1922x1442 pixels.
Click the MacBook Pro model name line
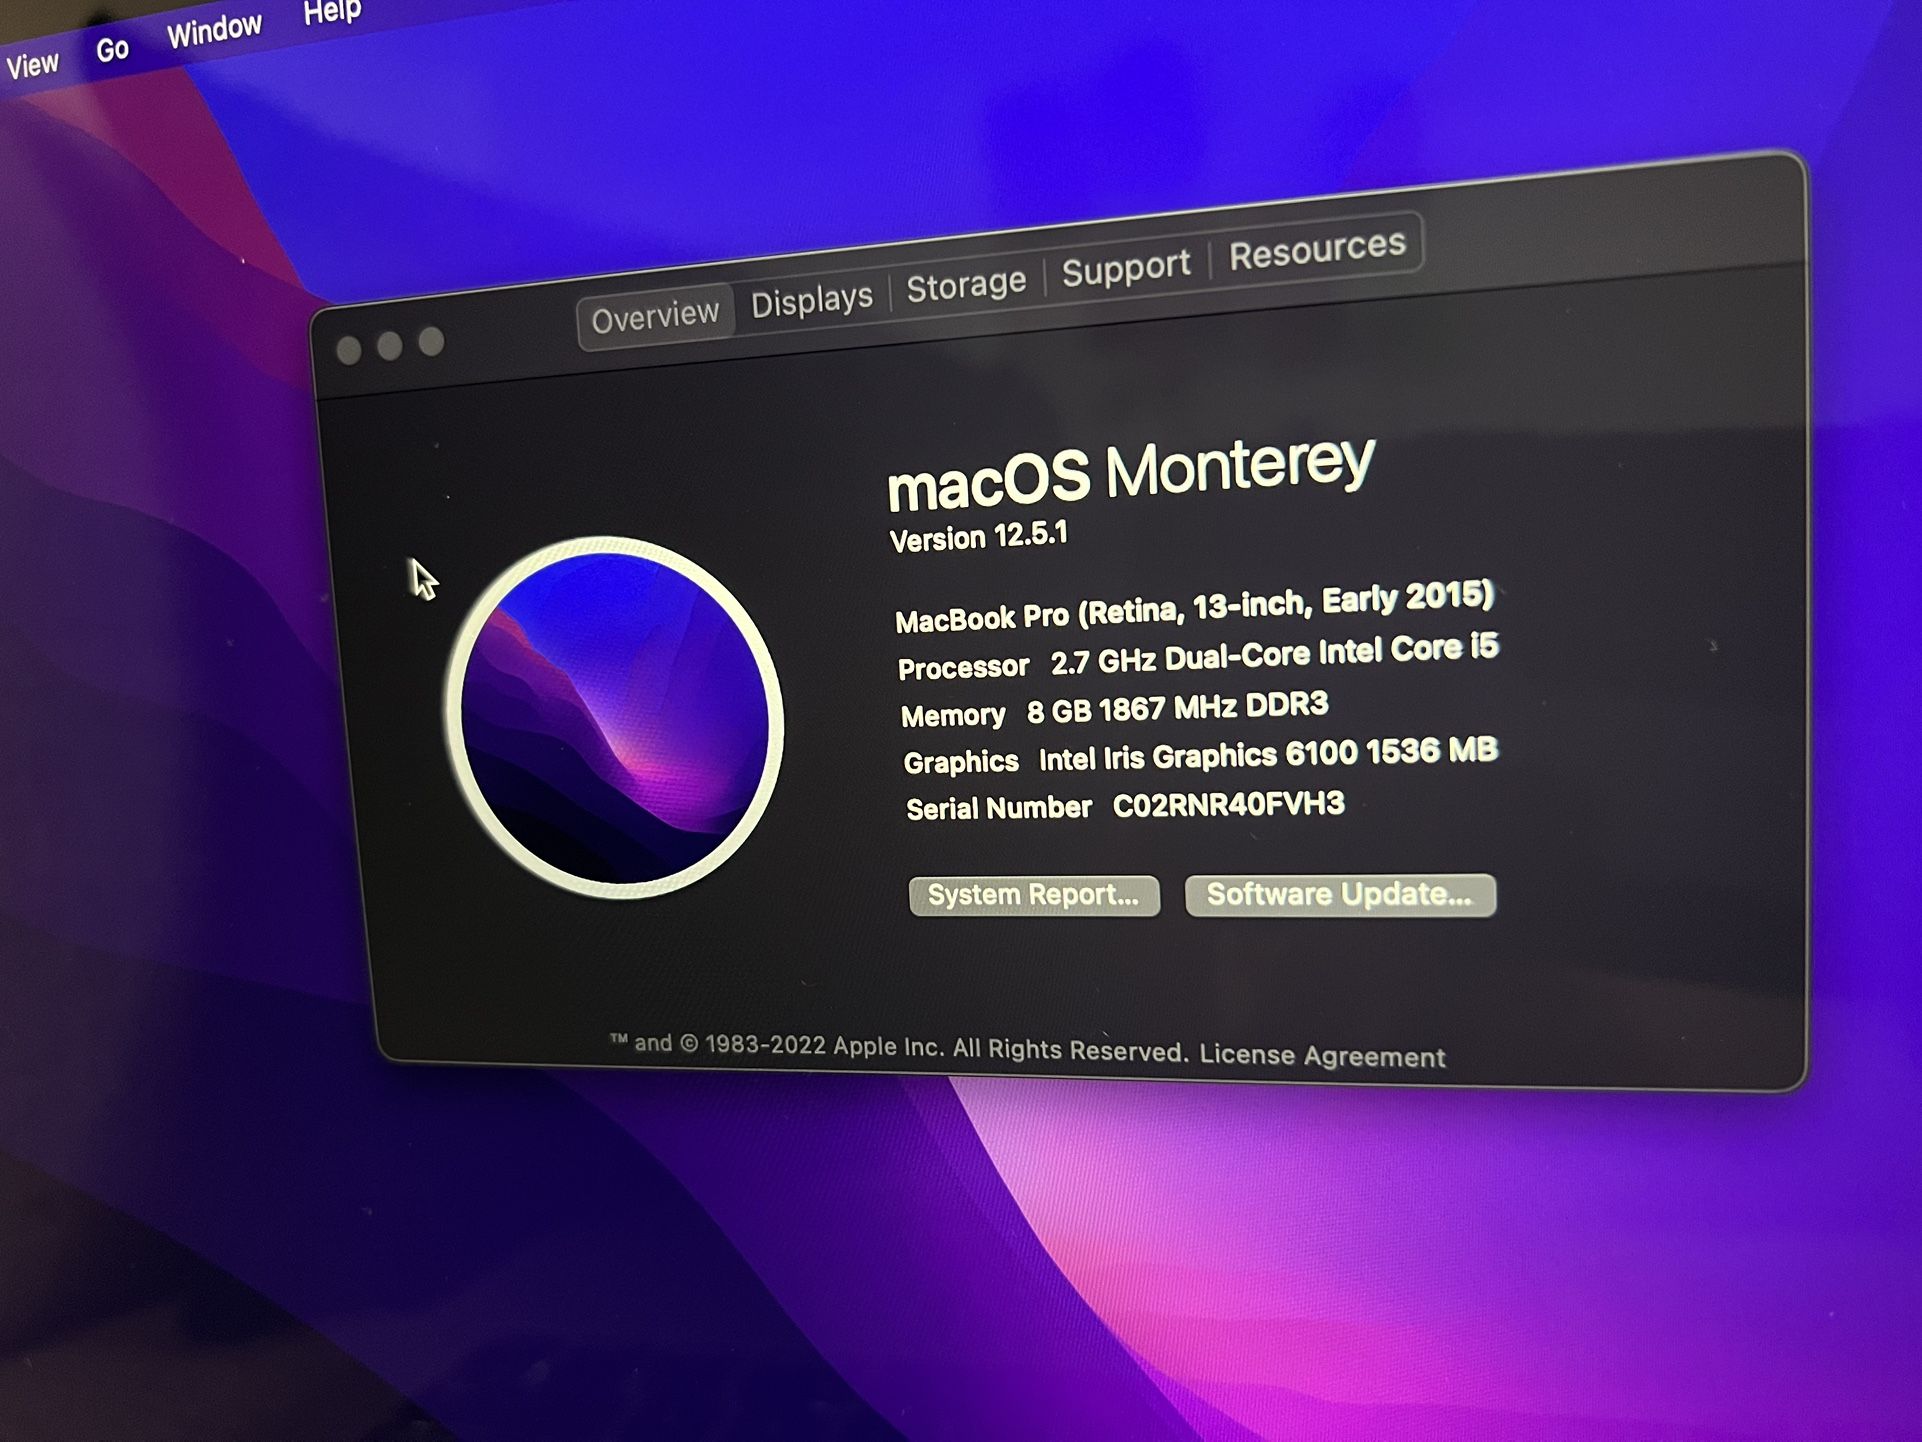[1194, 607]
